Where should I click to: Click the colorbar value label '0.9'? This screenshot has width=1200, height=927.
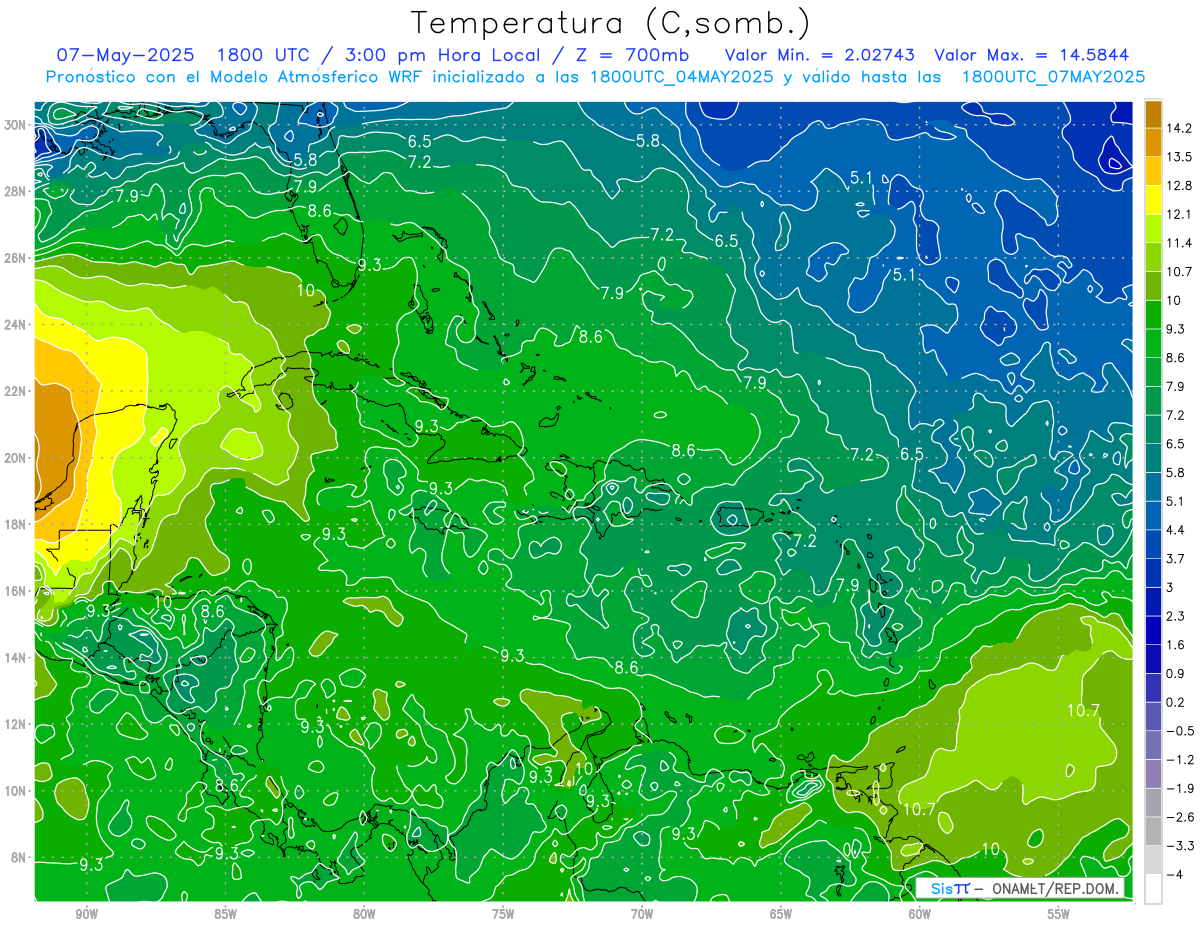pyautogui.click(x=1177, y=673)
